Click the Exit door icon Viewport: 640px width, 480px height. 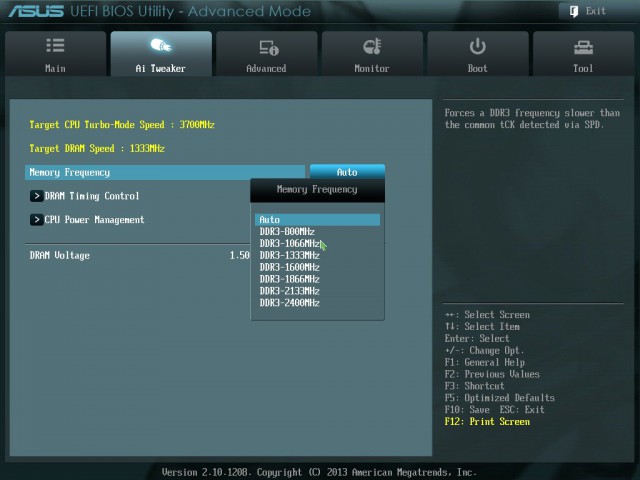[573, 11]
